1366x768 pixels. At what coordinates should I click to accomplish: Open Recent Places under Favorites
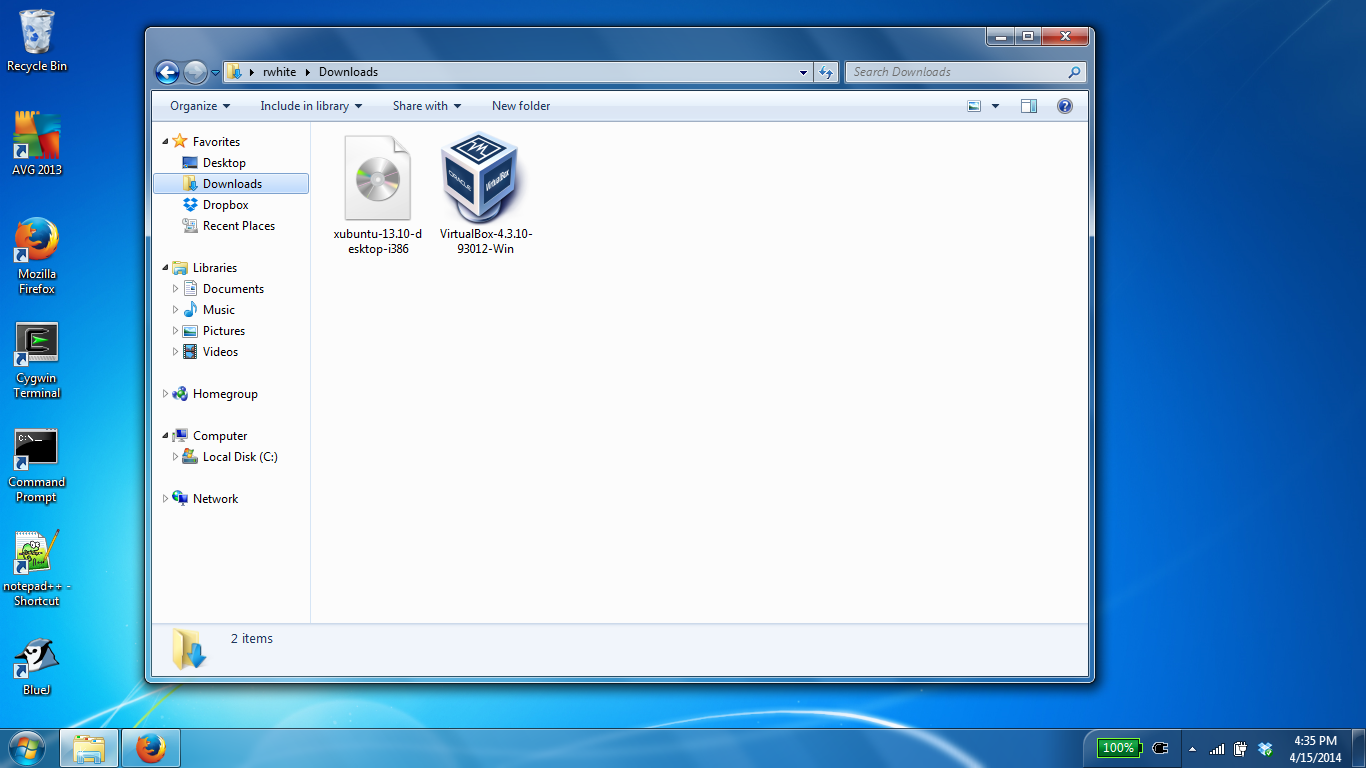pos(238,226)
